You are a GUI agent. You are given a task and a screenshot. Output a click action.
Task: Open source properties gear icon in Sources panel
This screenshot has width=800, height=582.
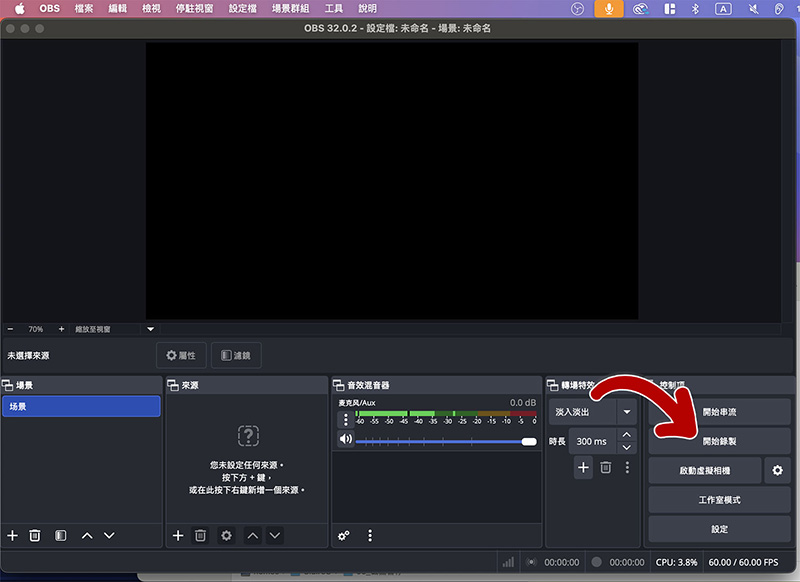pos(226,536)
